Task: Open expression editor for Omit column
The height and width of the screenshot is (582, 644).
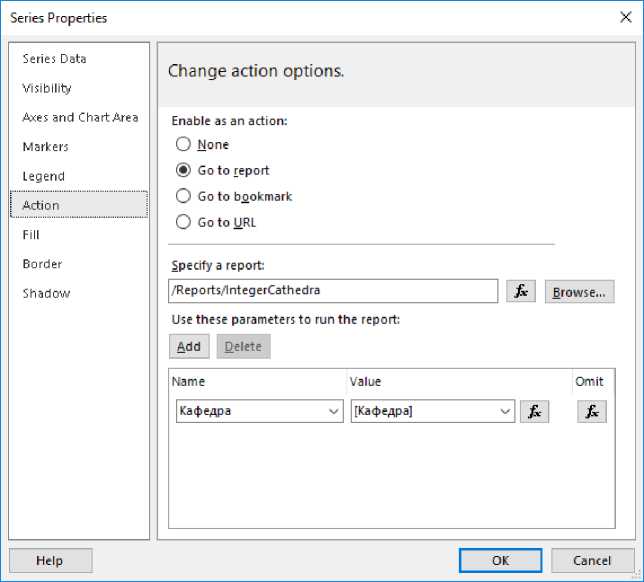Action: 591,411
